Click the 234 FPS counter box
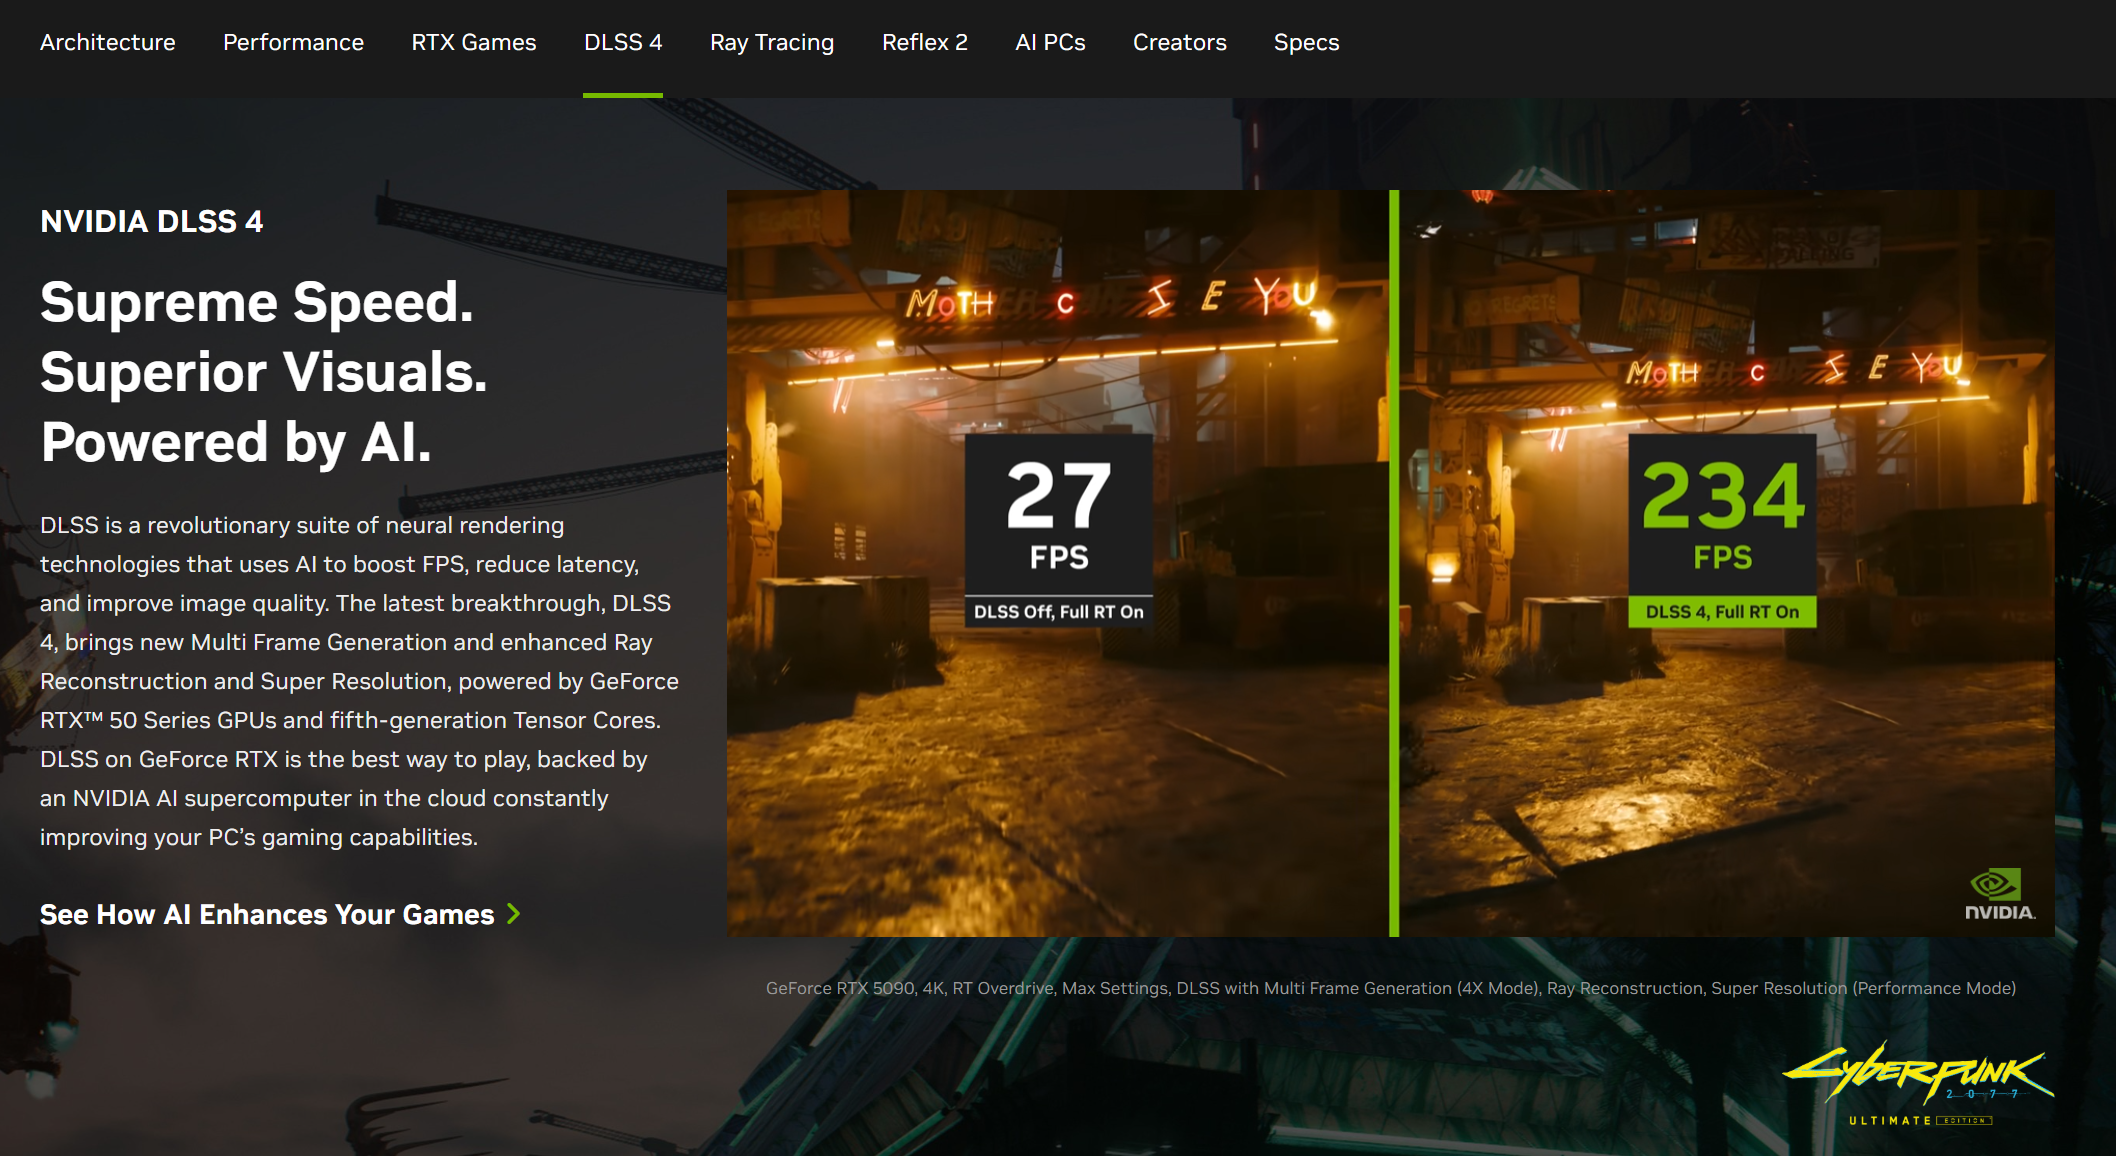This screenshot has width=2116, height=1156. coord(1721,514)
